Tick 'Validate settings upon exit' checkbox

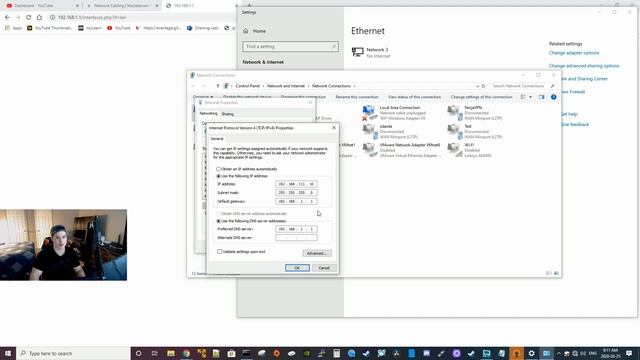220,251
